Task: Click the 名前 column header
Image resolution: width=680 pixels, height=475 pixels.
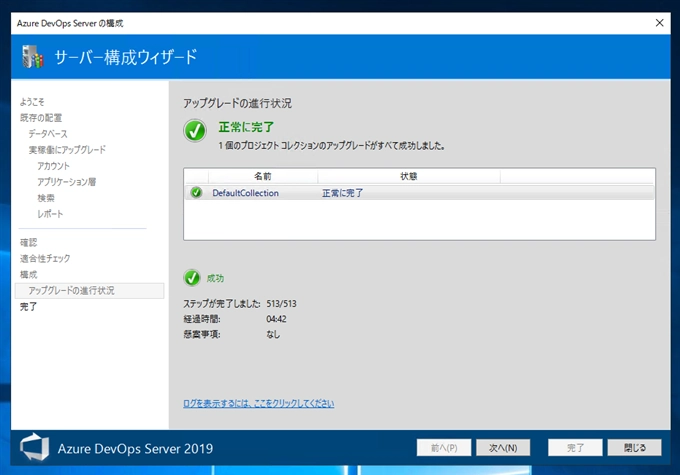Action: [x=263, y=176]
